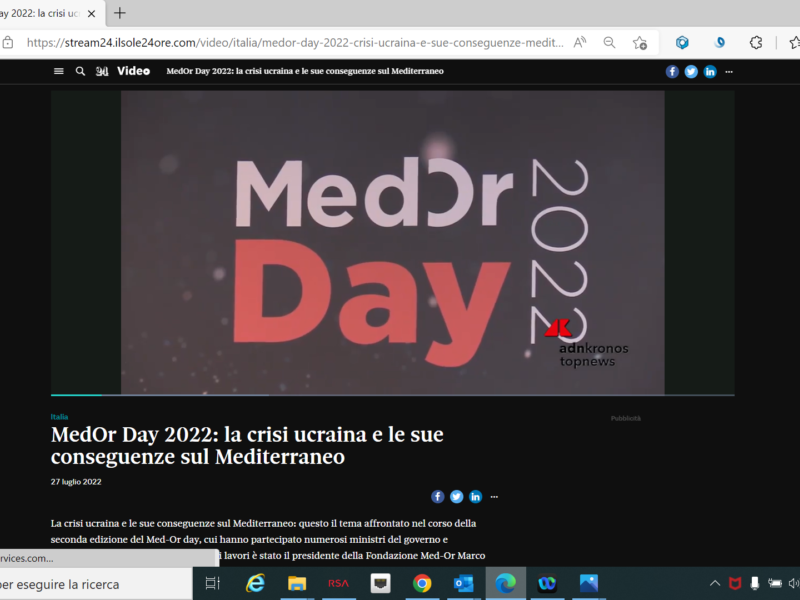The height and width of the screenshot is (600, 800).
Task: Click the Windows taskbar search box
Action: coord(95,584)
